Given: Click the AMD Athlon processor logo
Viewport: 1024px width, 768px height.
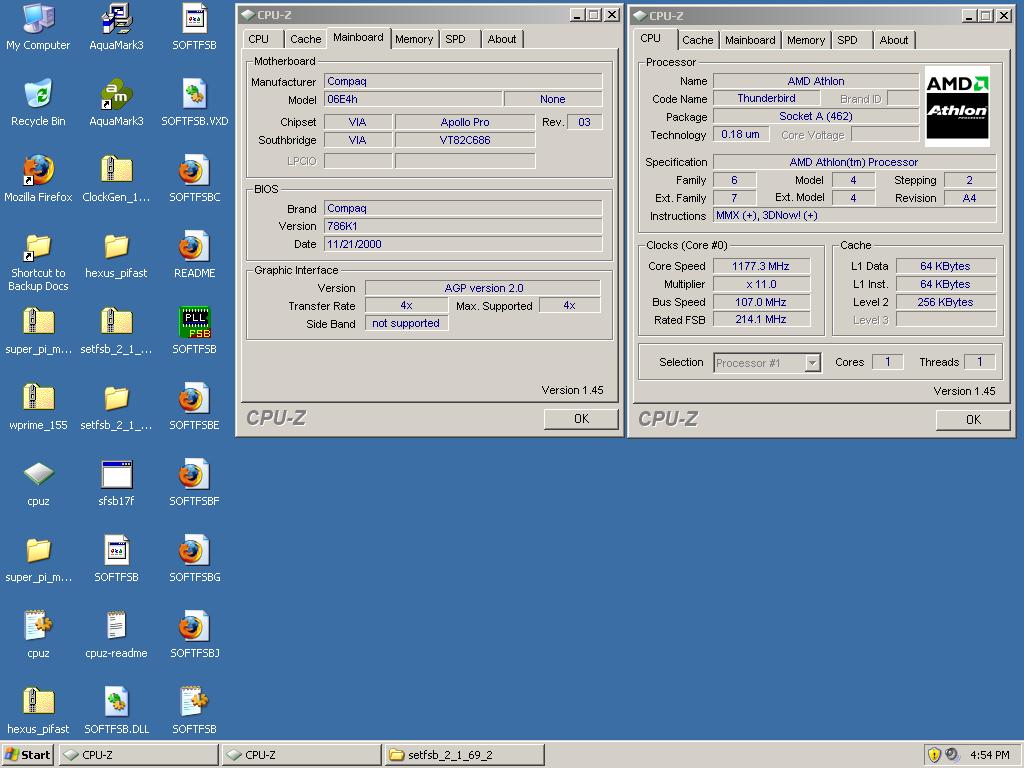Looking at the screenshot, I should (957, 106).
